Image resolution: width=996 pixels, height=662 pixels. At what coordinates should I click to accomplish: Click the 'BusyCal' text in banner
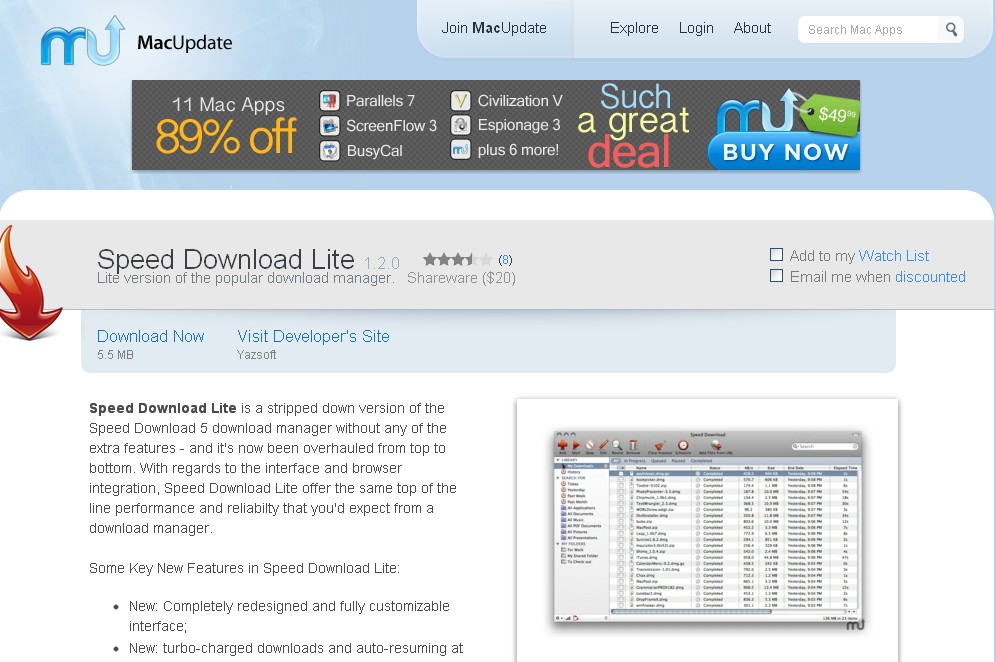click(374, 151)
